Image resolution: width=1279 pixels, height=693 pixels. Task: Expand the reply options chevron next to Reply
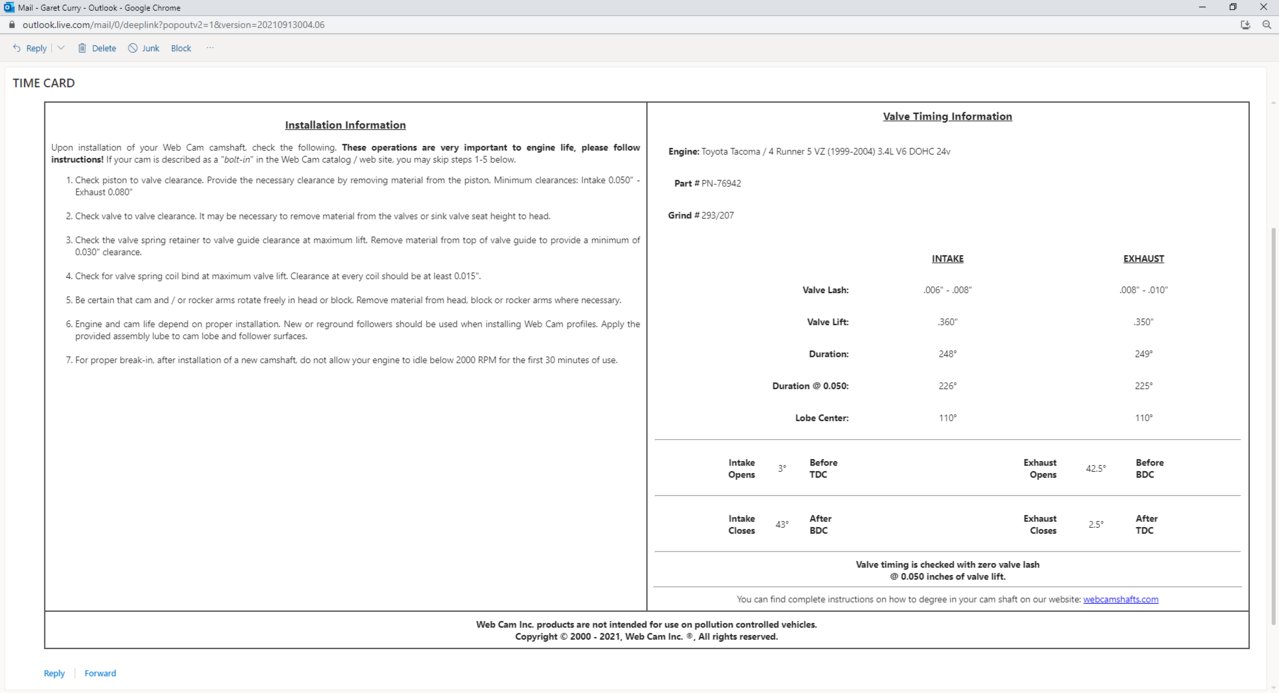60,48
